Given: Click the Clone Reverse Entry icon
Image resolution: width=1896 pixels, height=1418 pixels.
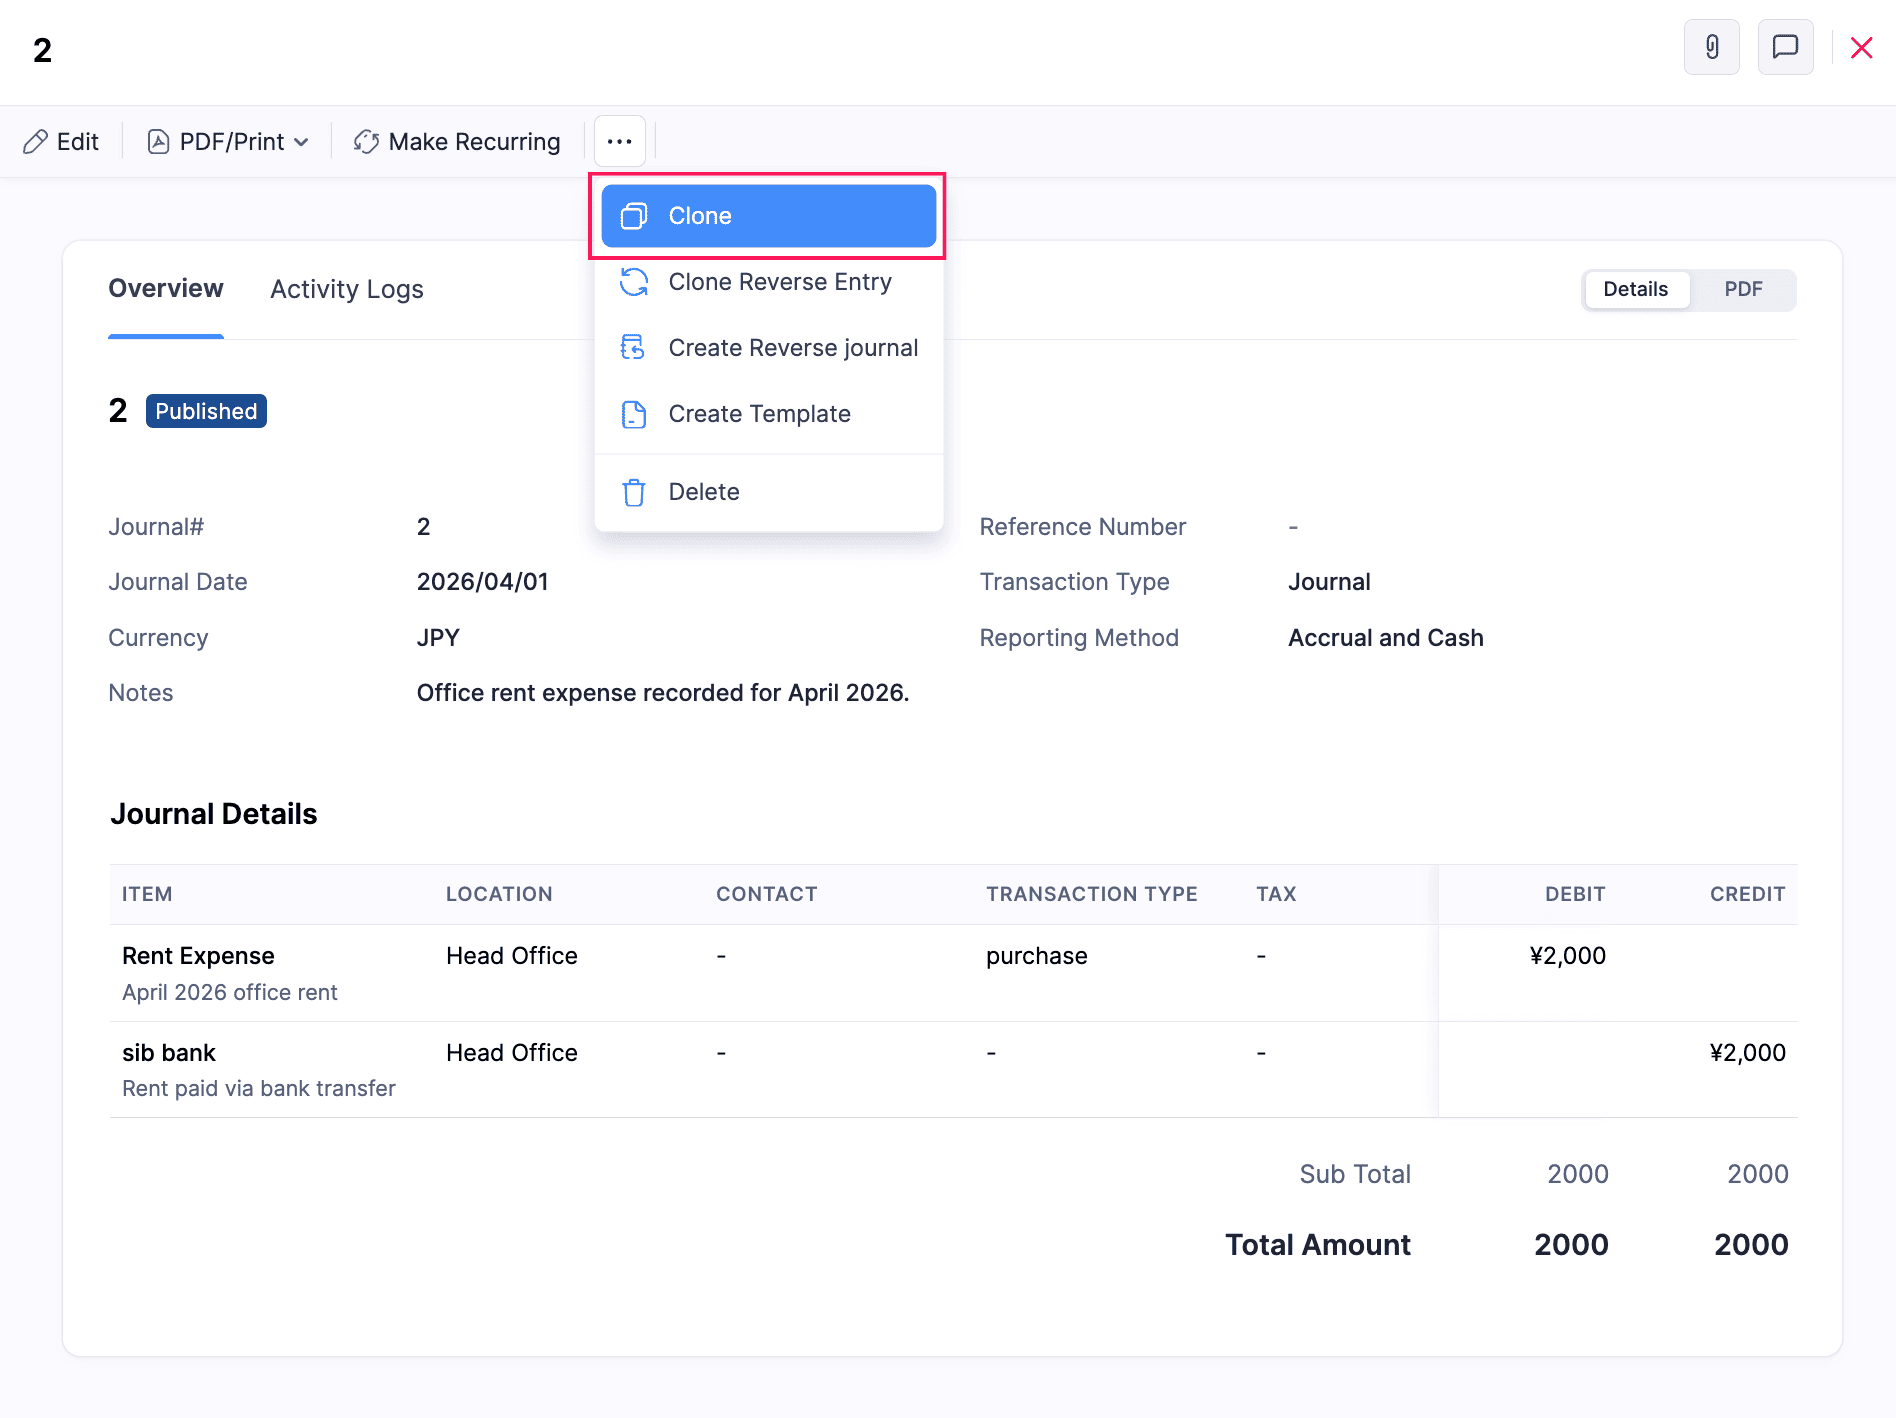Looking at the screenshot, I should [634, 282].
